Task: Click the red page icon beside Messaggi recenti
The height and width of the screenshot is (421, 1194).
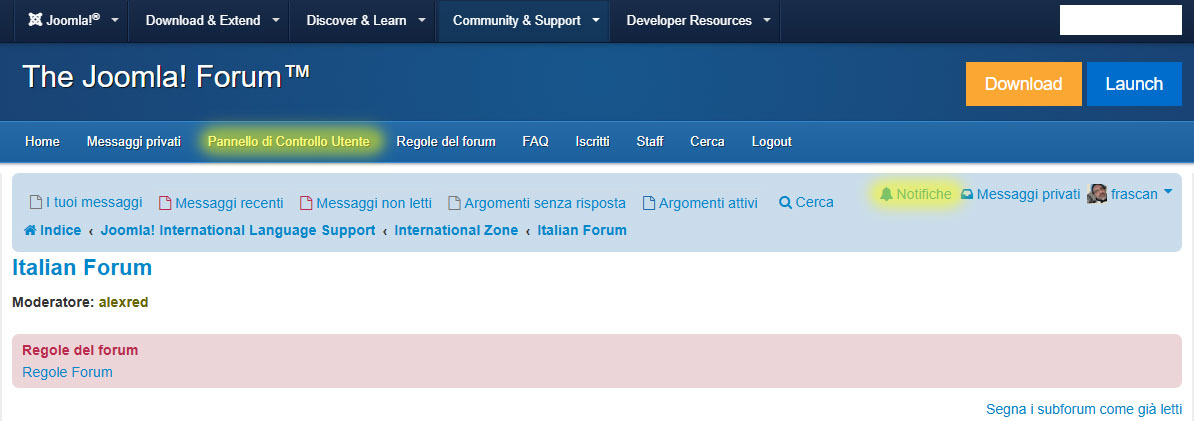Action: 165,203
